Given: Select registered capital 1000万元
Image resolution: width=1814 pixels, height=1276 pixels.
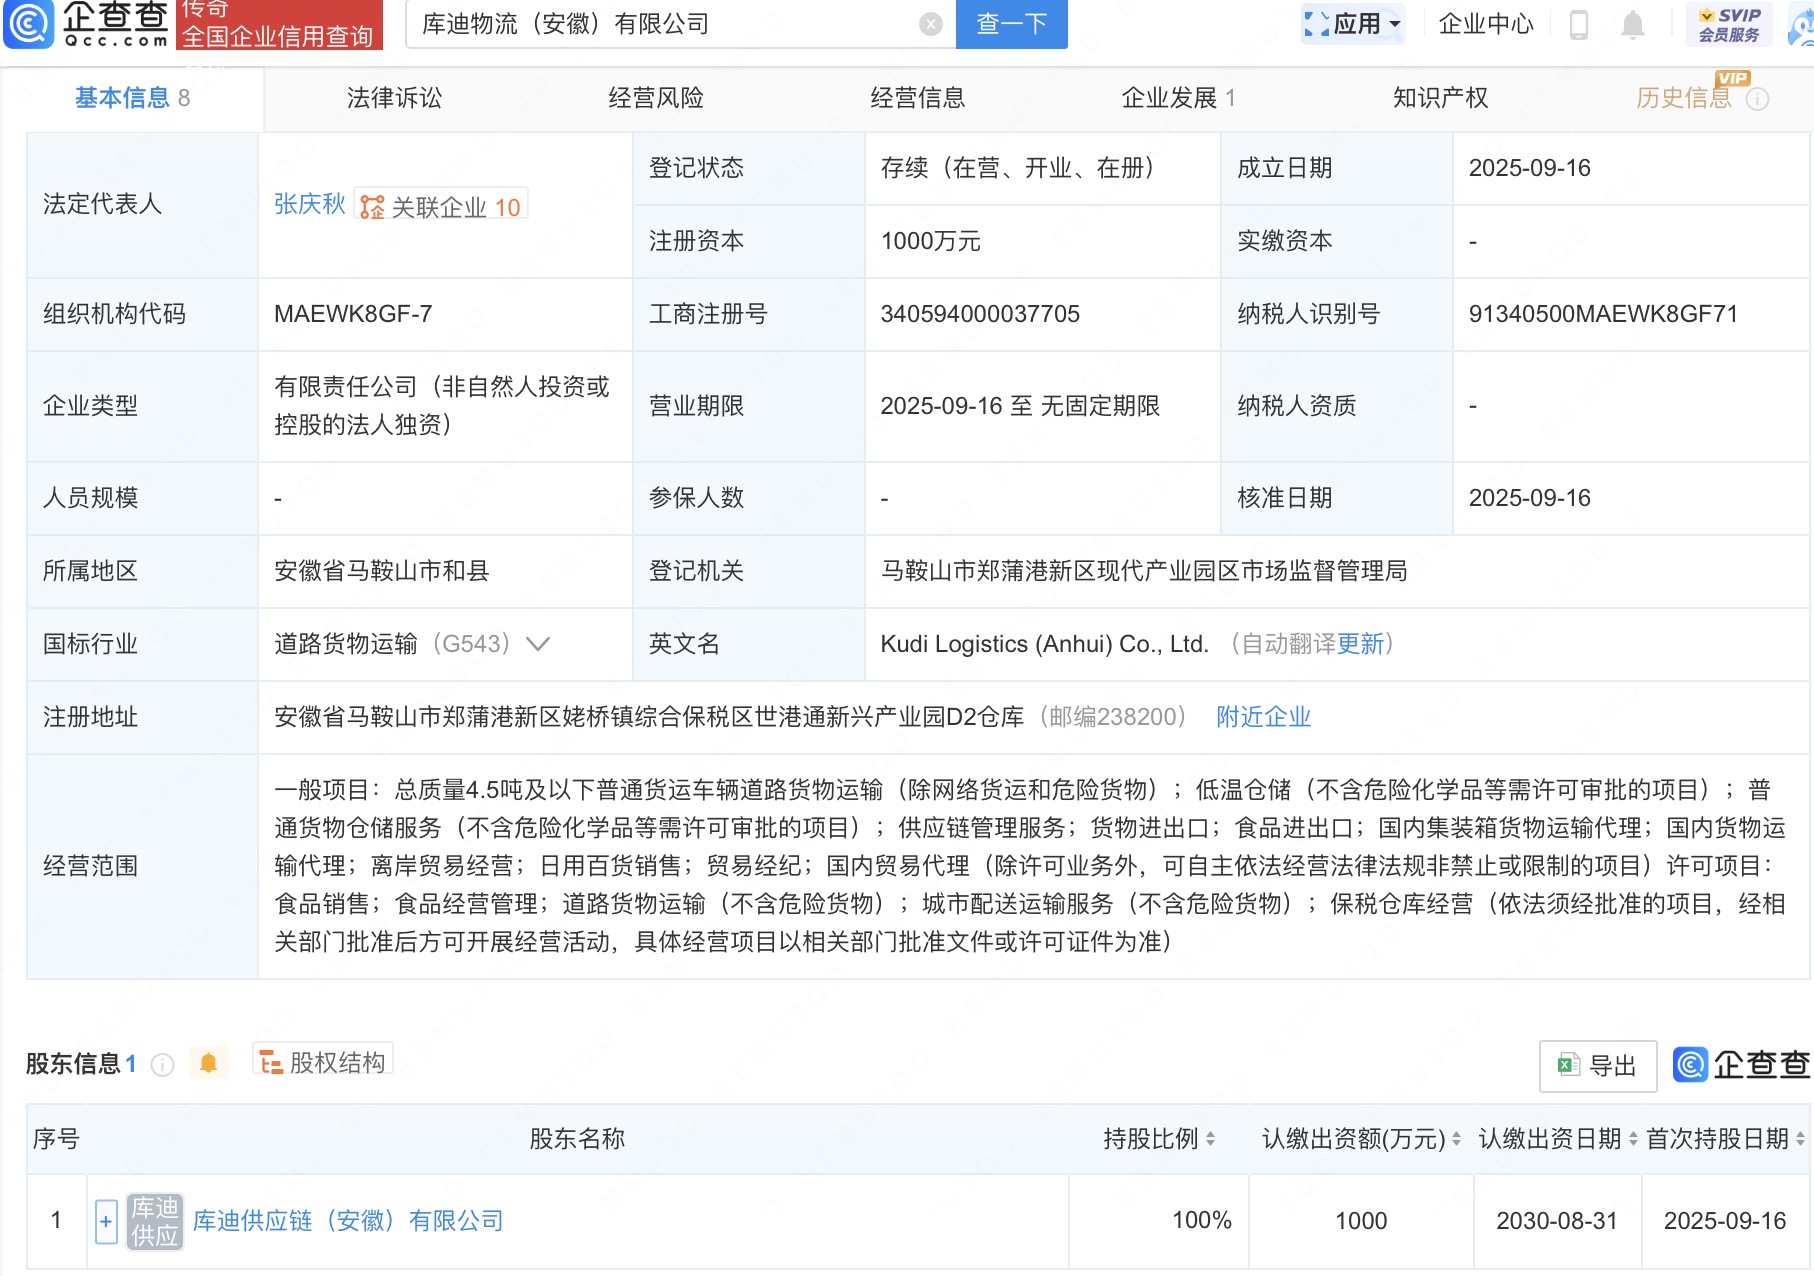Looking at the screenshot, I should [930, 241].
